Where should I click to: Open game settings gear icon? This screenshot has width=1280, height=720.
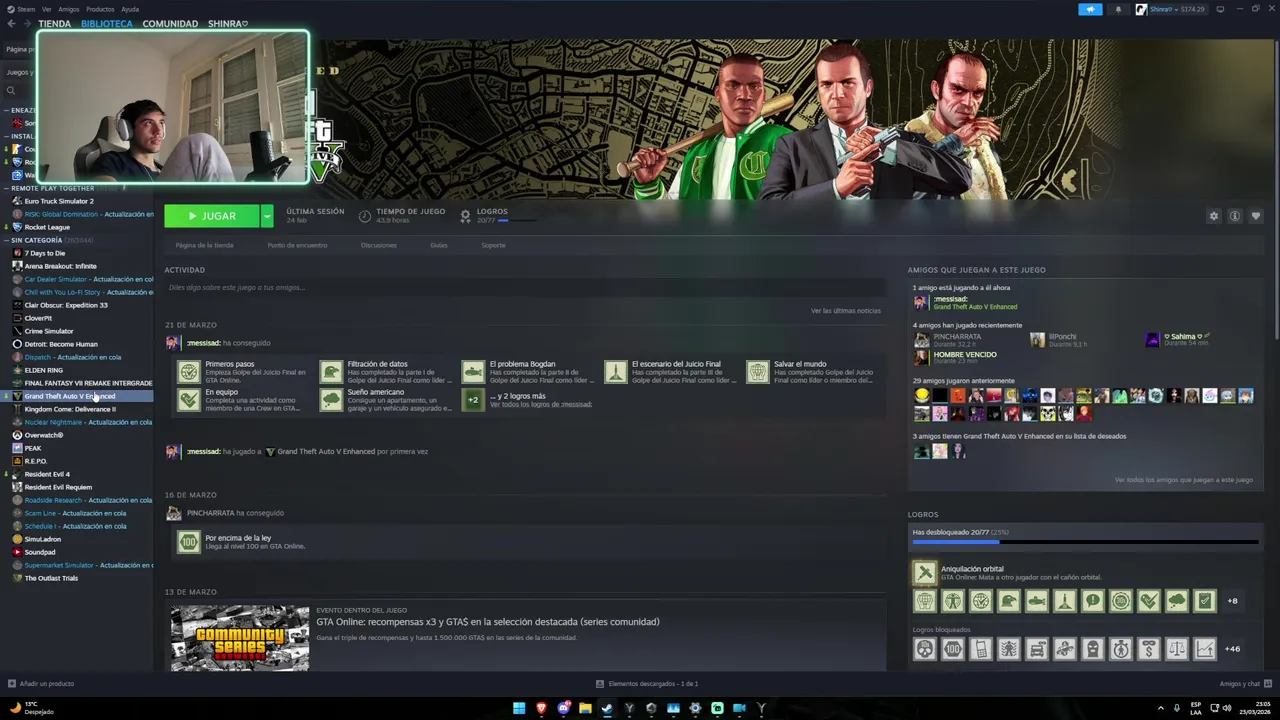(x=1214, y=216)
